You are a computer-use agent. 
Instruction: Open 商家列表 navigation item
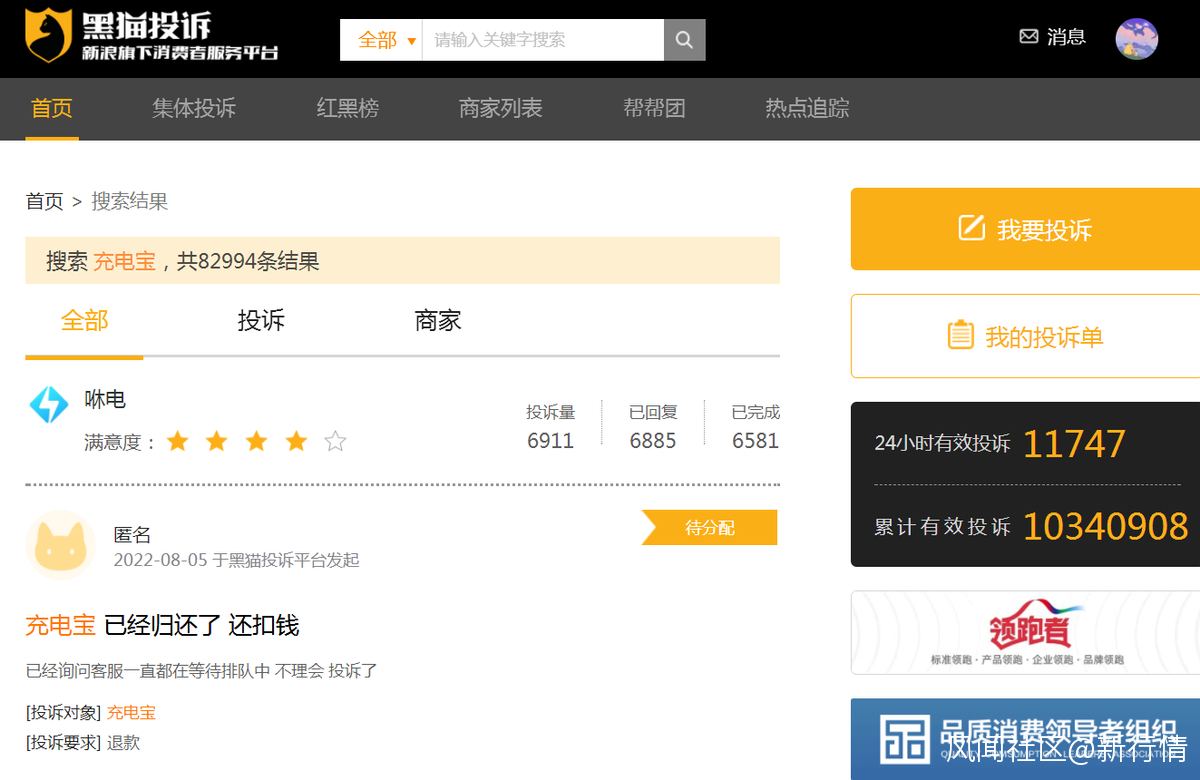501,108
